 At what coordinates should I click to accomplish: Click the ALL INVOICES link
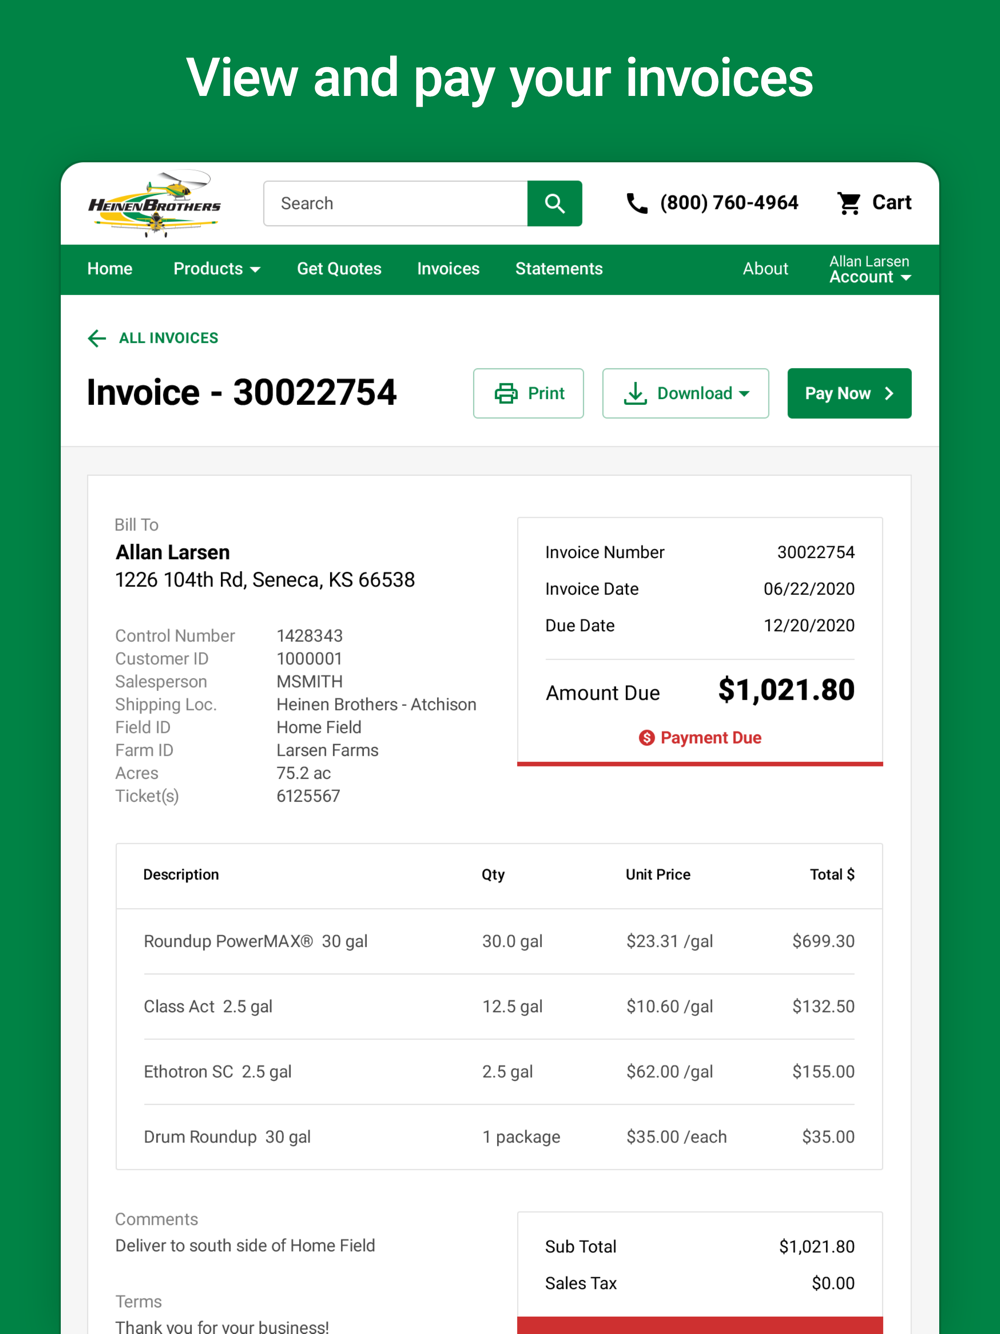pyautogui.click(x=168, y=338)
